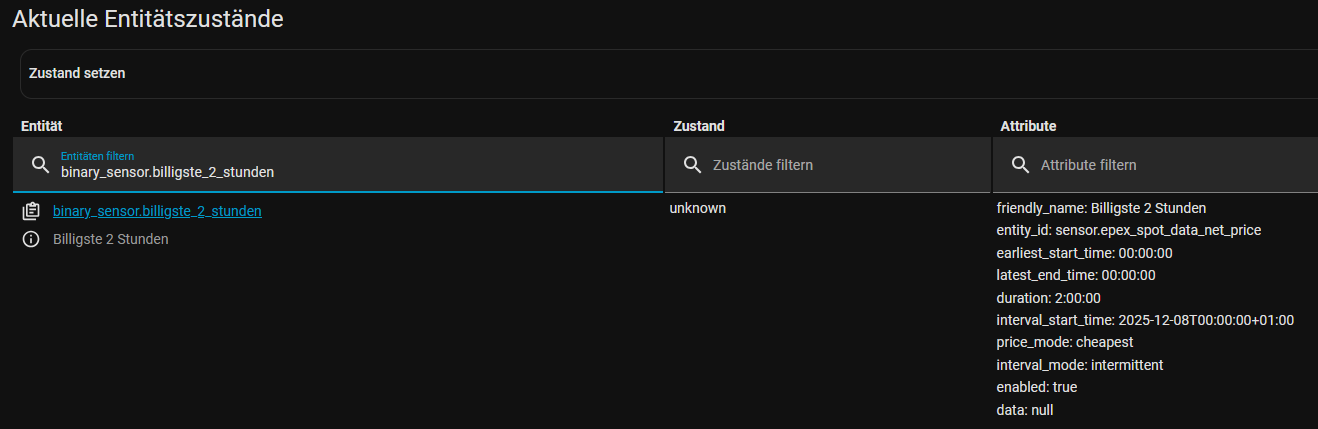This screenshot has height=429, width=1318.
Task: Click the Zustand column header
Action: click(699, 126)
